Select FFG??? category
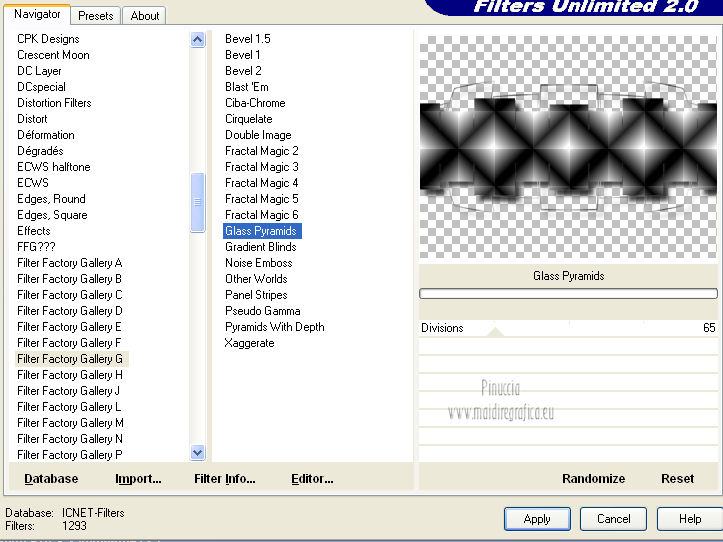Viewport: 723px width, 542px height. 36,247
